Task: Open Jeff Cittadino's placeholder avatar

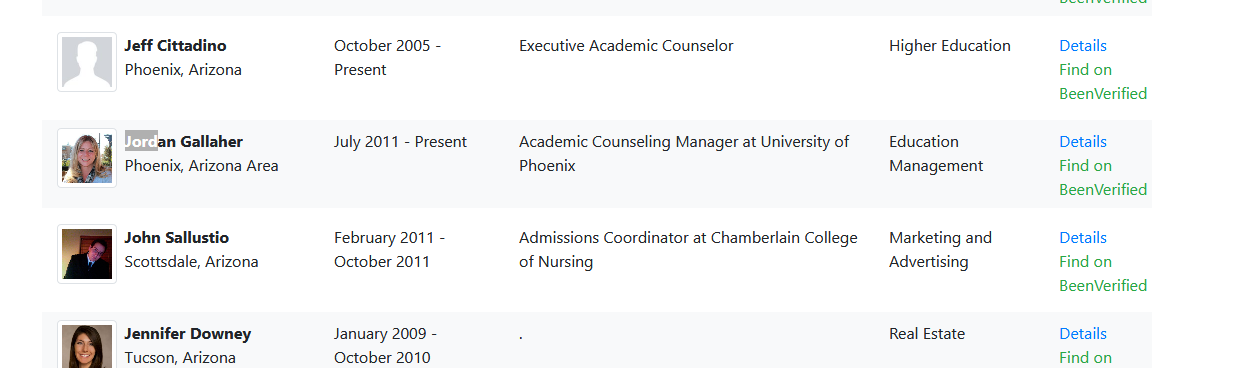Action: tap(87, 62)
